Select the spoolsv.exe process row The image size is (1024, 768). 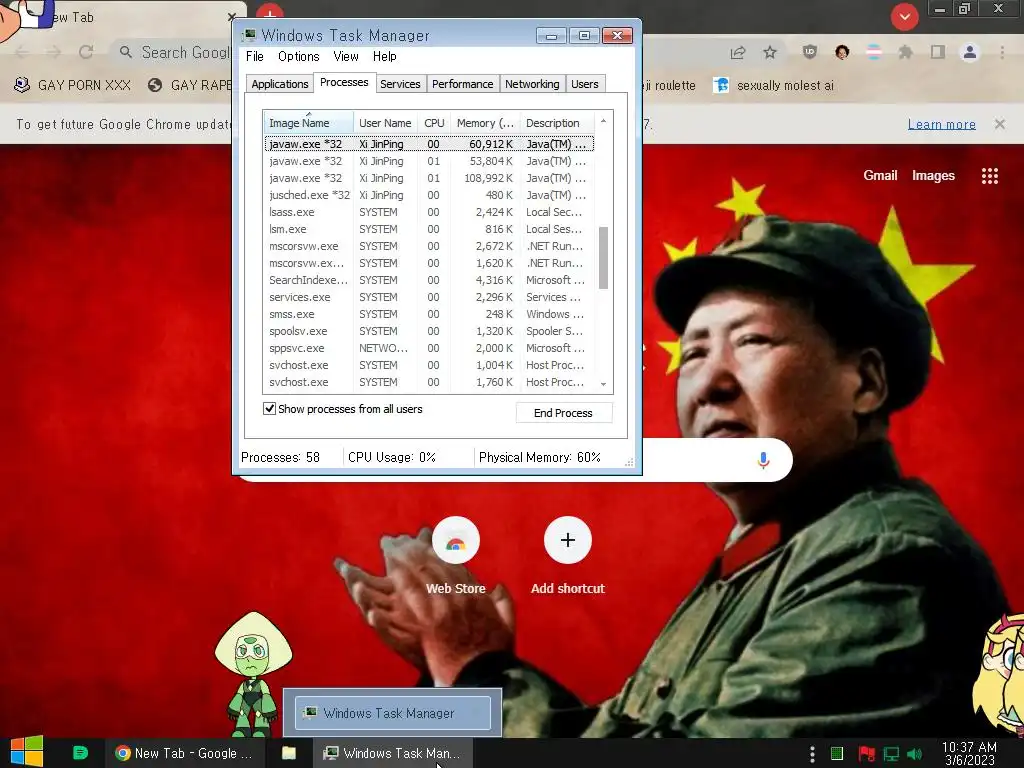(429, 331)
